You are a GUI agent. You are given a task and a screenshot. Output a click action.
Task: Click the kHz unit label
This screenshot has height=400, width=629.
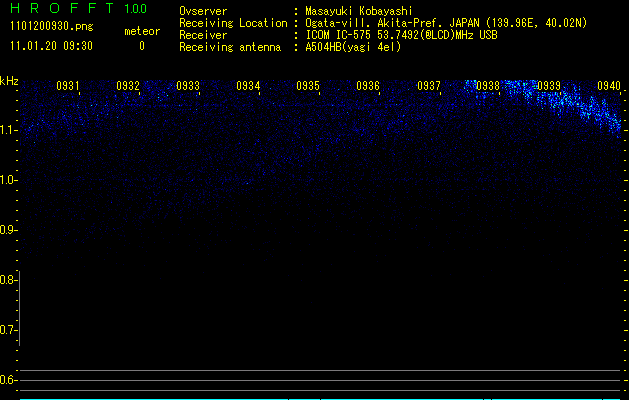(9, 81)
